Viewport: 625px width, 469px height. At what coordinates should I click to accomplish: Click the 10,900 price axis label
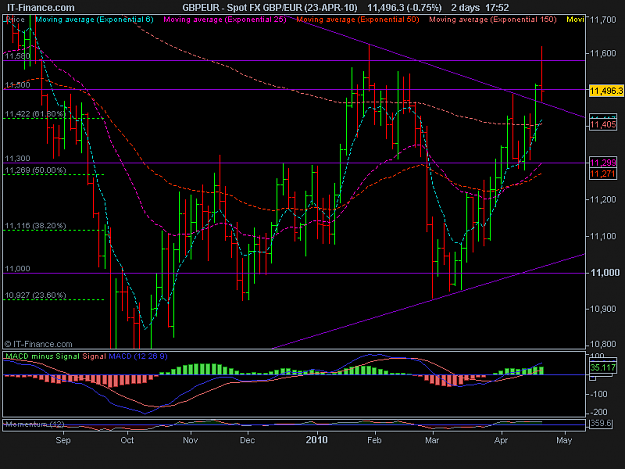click(603, 309)
